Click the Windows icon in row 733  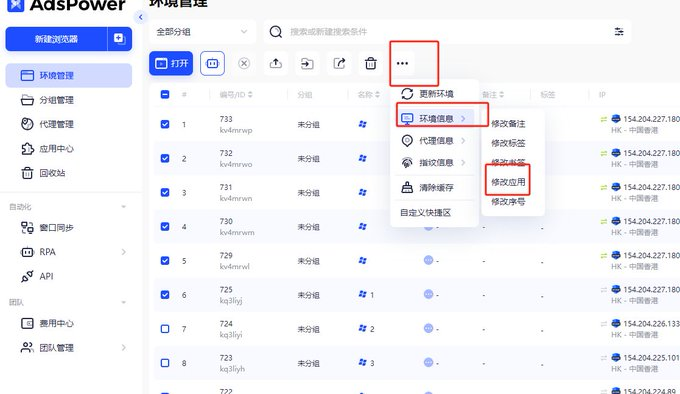[x=363, y=124]
